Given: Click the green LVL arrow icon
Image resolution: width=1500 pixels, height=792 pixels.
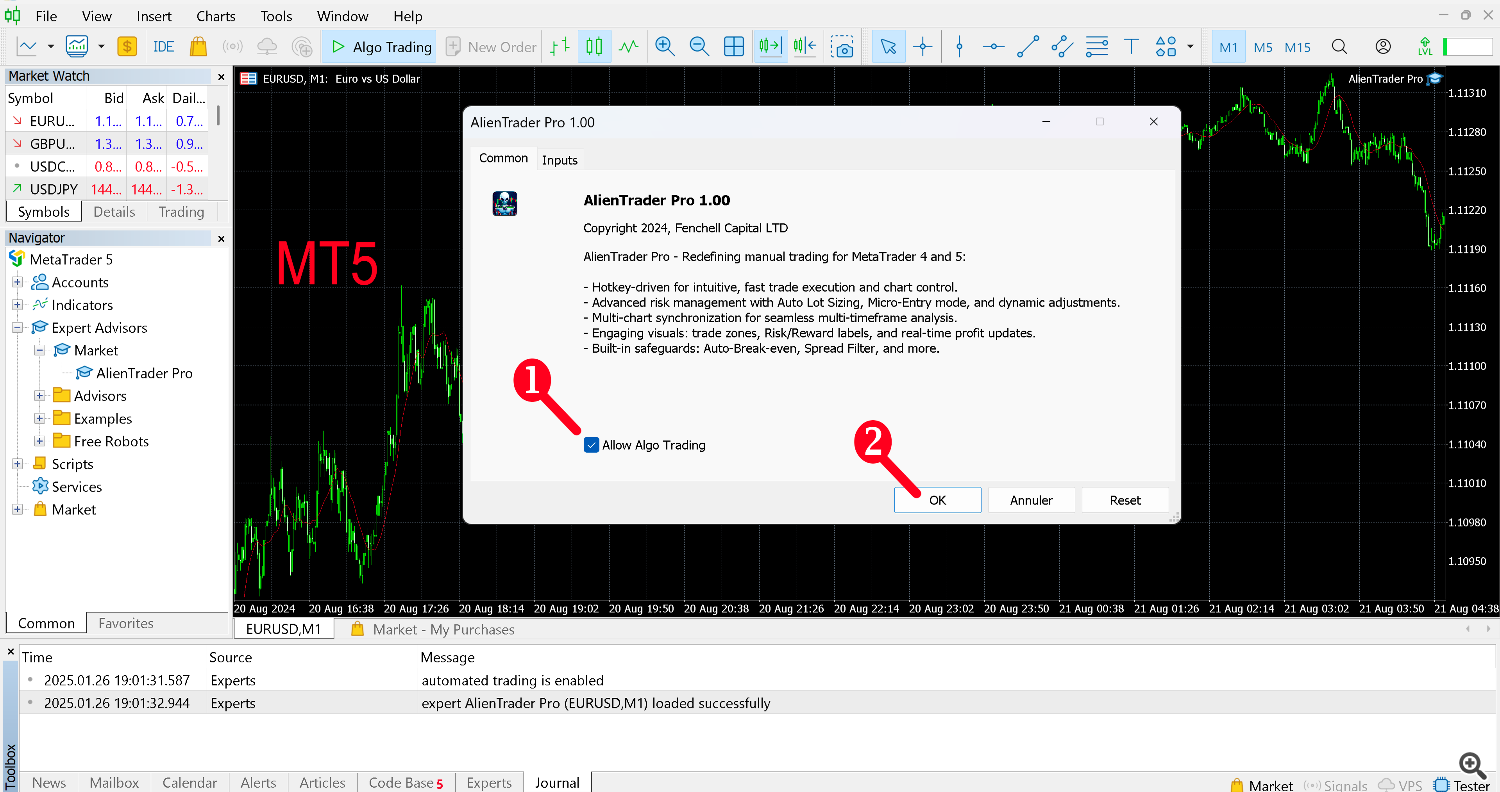Looking at the screenshot, I should (x=1426, y=46).
